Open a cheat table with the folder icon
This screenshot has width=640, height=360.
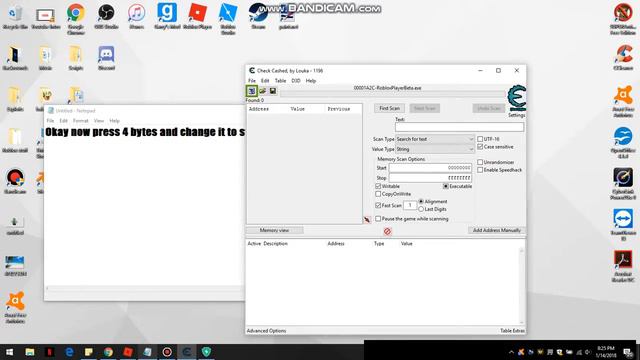(262, 91)
